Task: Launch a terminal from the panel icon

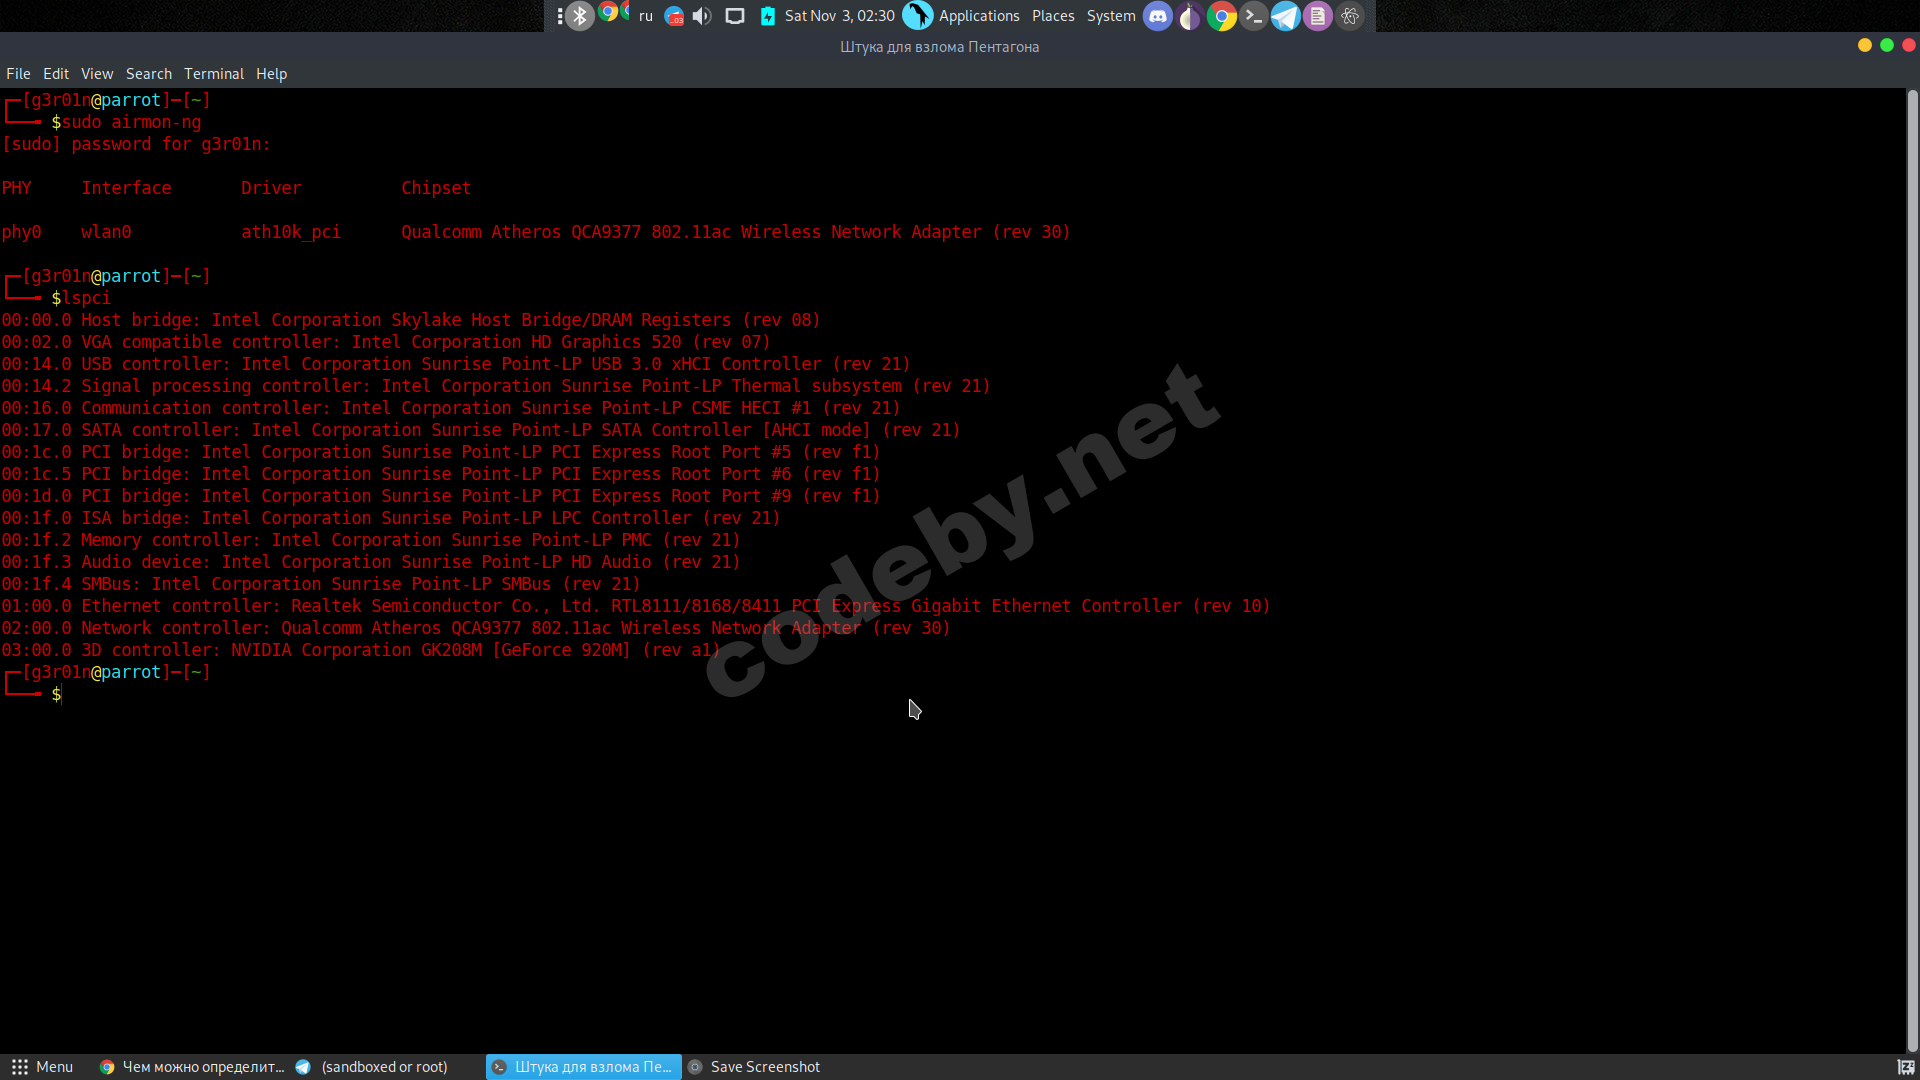Action: (1253, 16)
